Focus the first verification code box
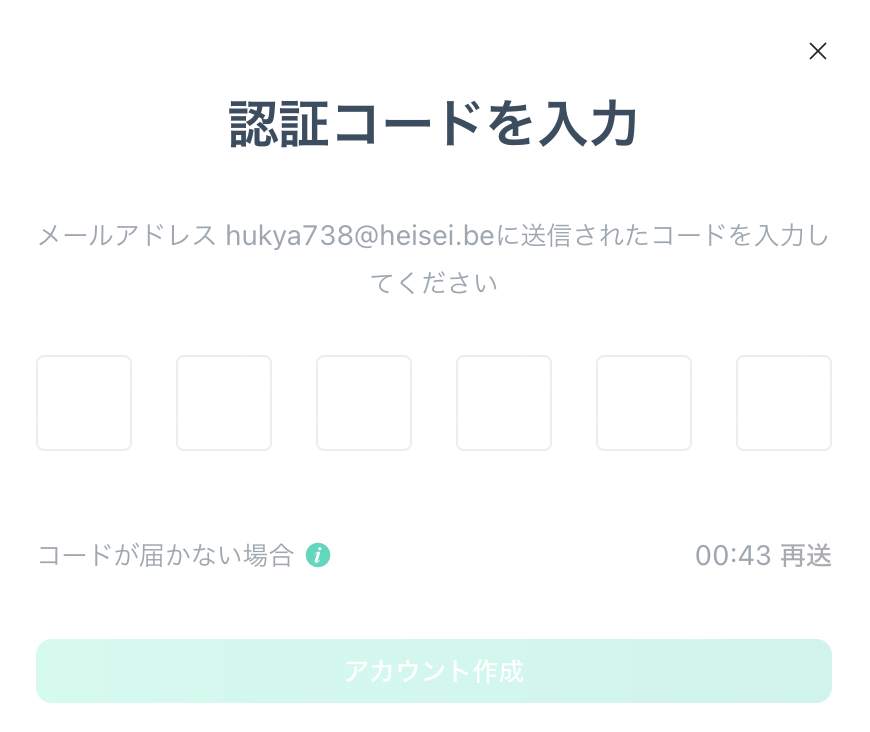 84,403
